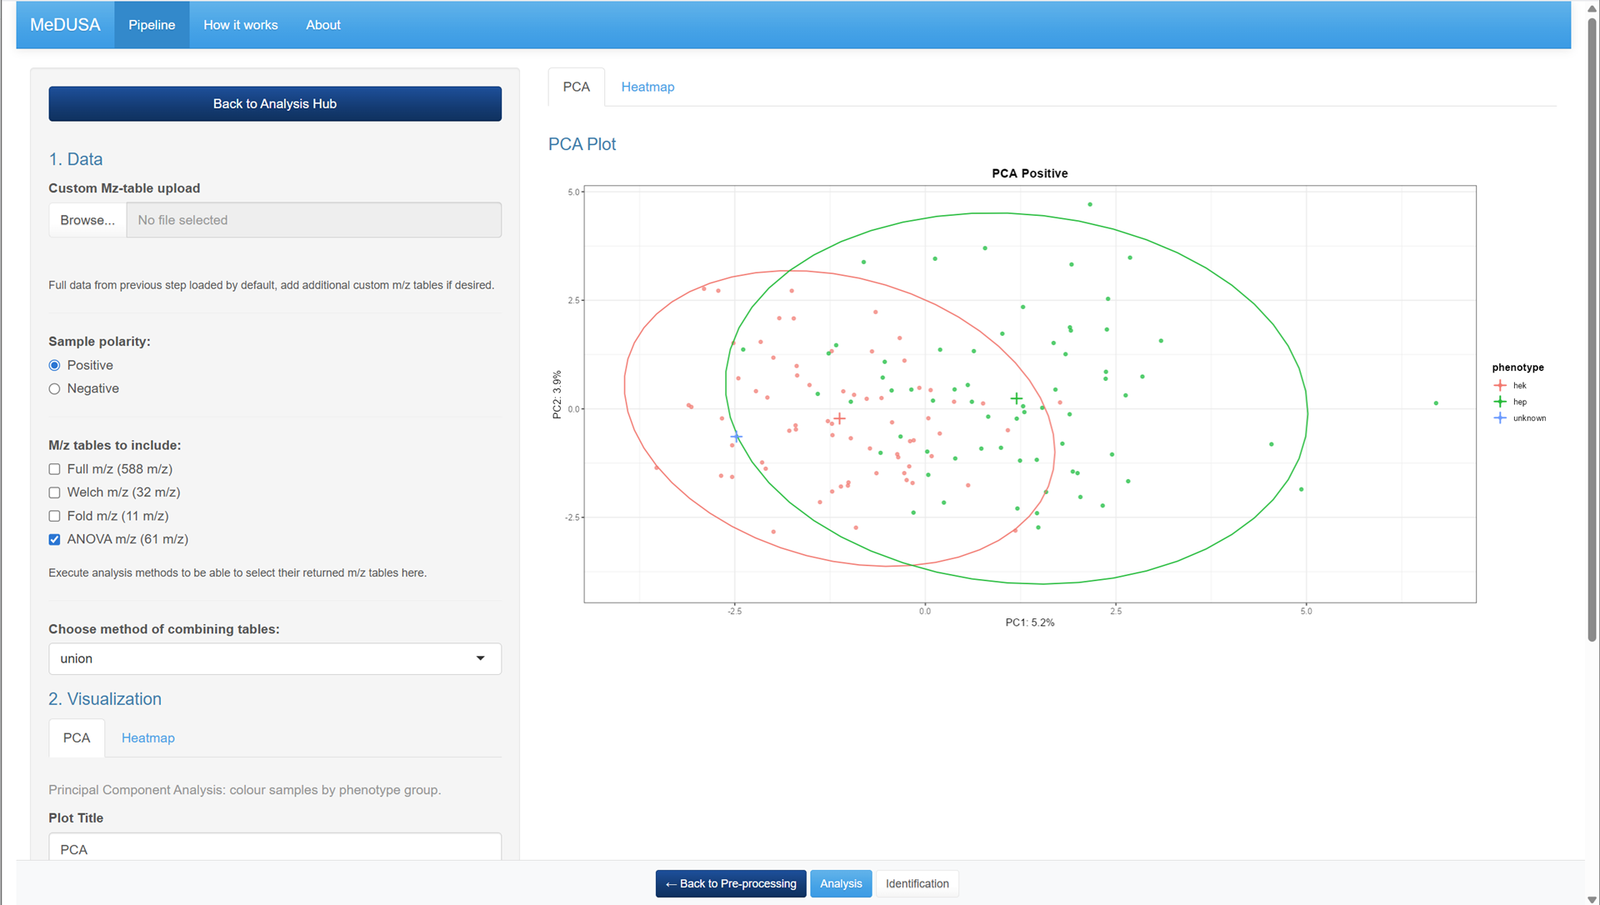Click the PC1: 5.2% axis label
This screenshot has width=1600, height=905.
[1030, 622]
